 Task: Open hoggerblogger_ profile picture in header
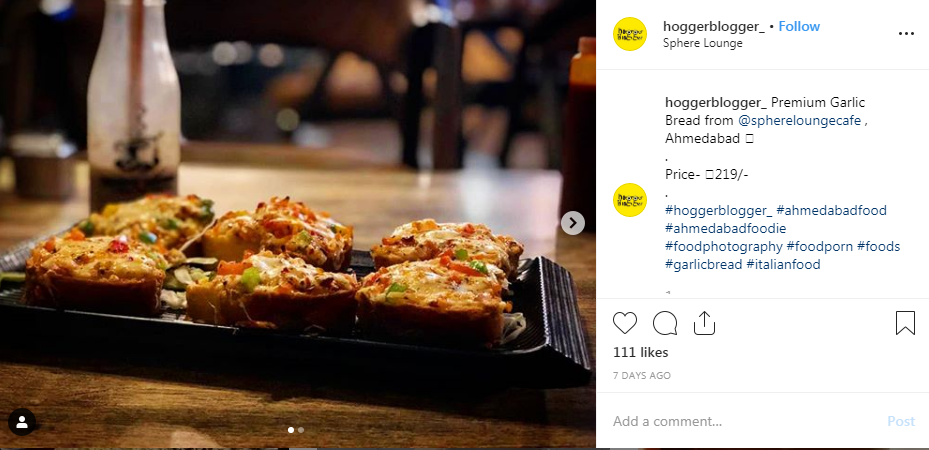point(629,34)
